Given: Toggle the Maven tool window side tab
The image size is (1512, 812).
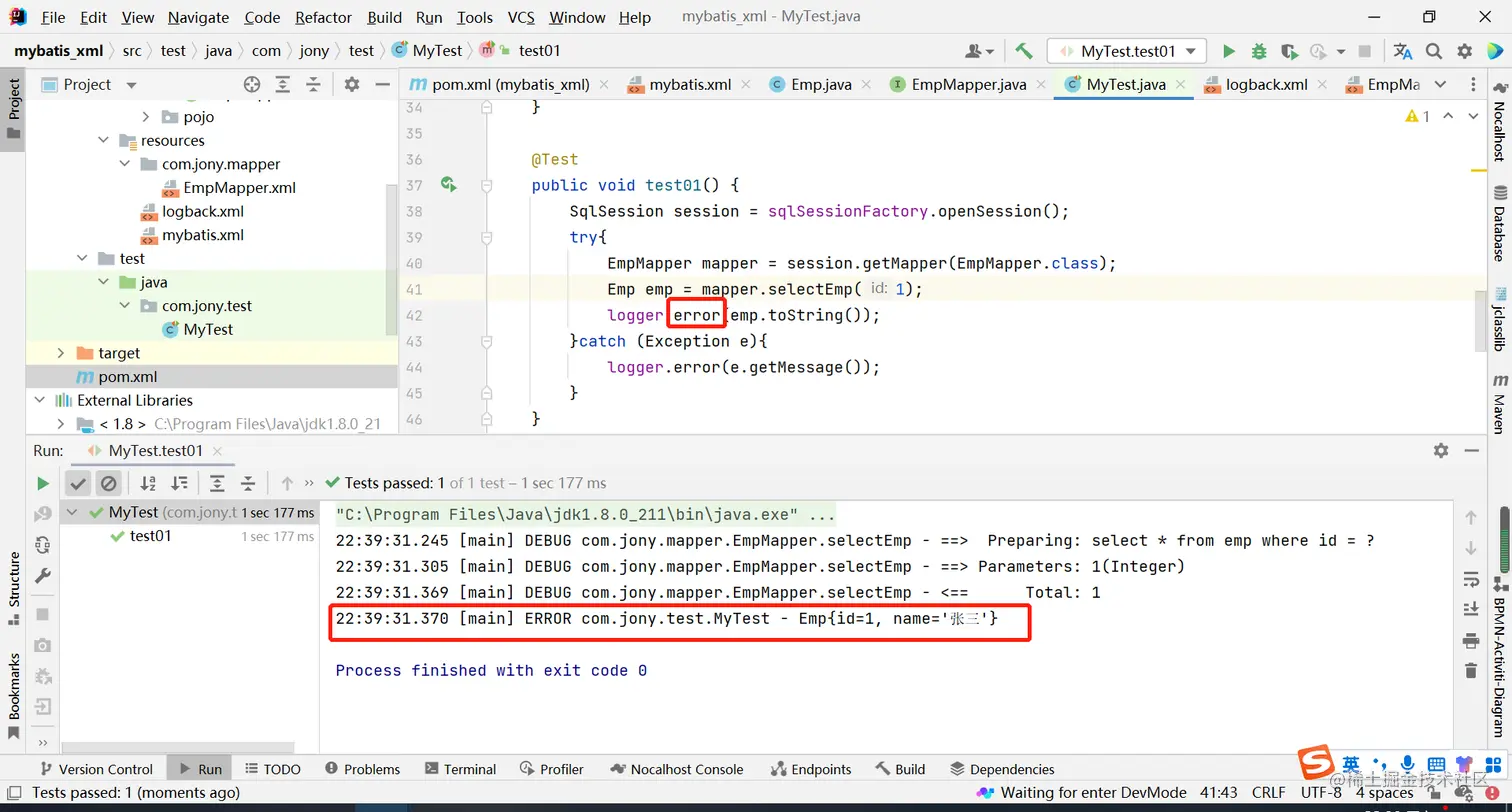Looking at the screenshot, I should click(x=1500, y=403).
